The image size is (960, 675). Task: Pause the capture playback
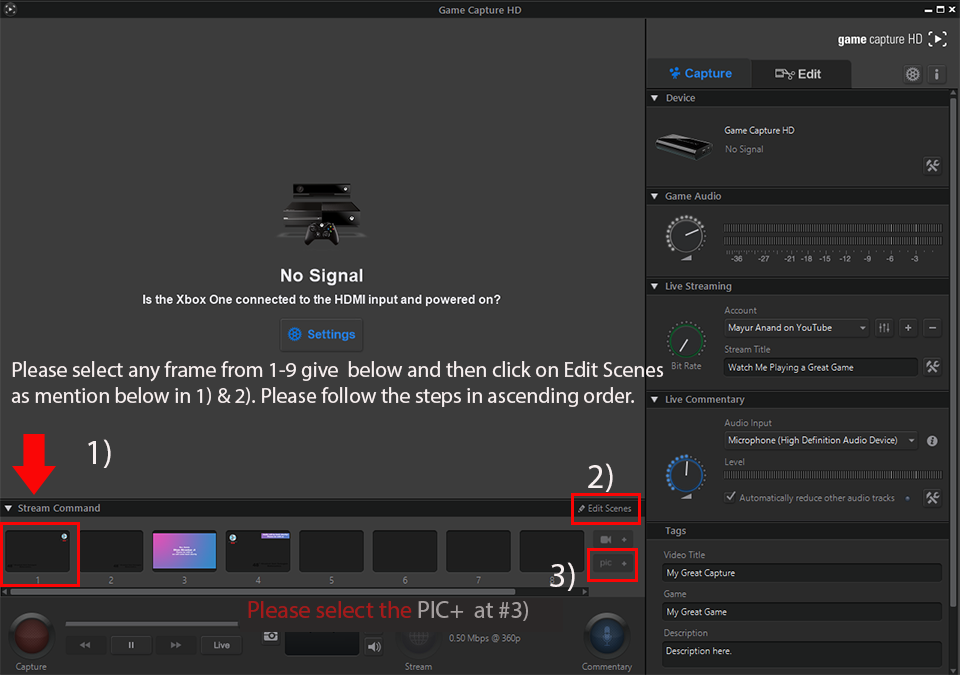click(x=131, y=645)
